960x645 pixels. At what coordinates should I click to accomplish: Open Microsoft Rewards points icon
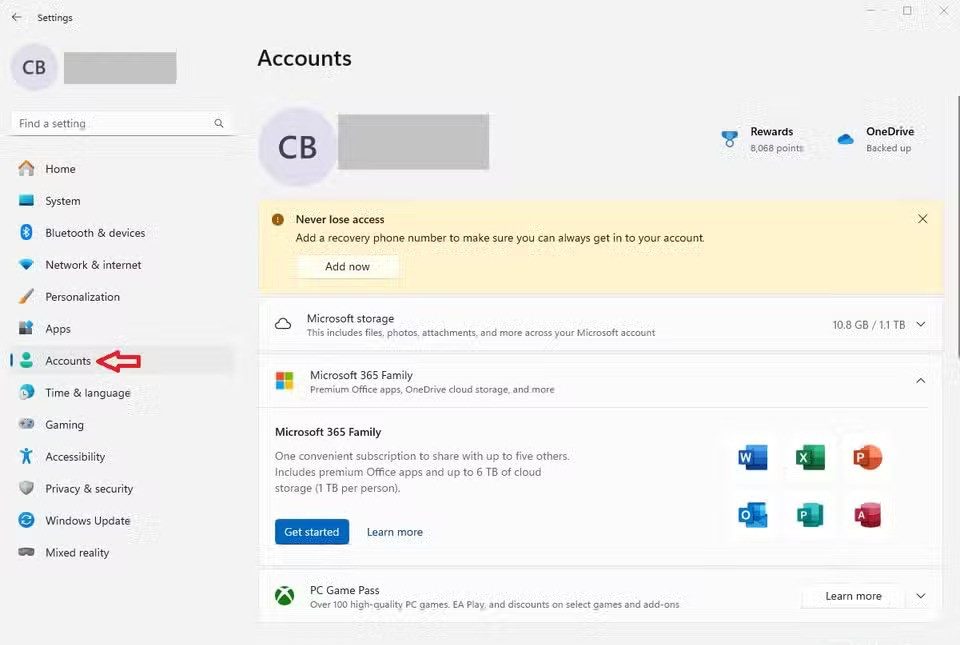click(729, 138)
